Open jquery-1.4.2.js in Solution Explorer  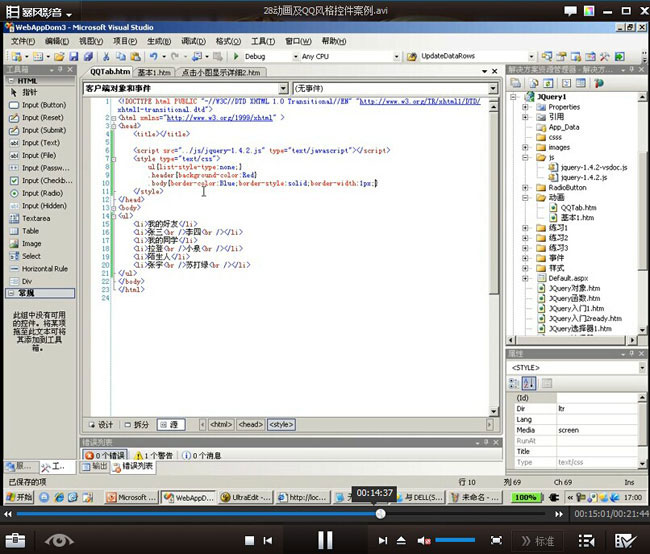coord(583,177)
